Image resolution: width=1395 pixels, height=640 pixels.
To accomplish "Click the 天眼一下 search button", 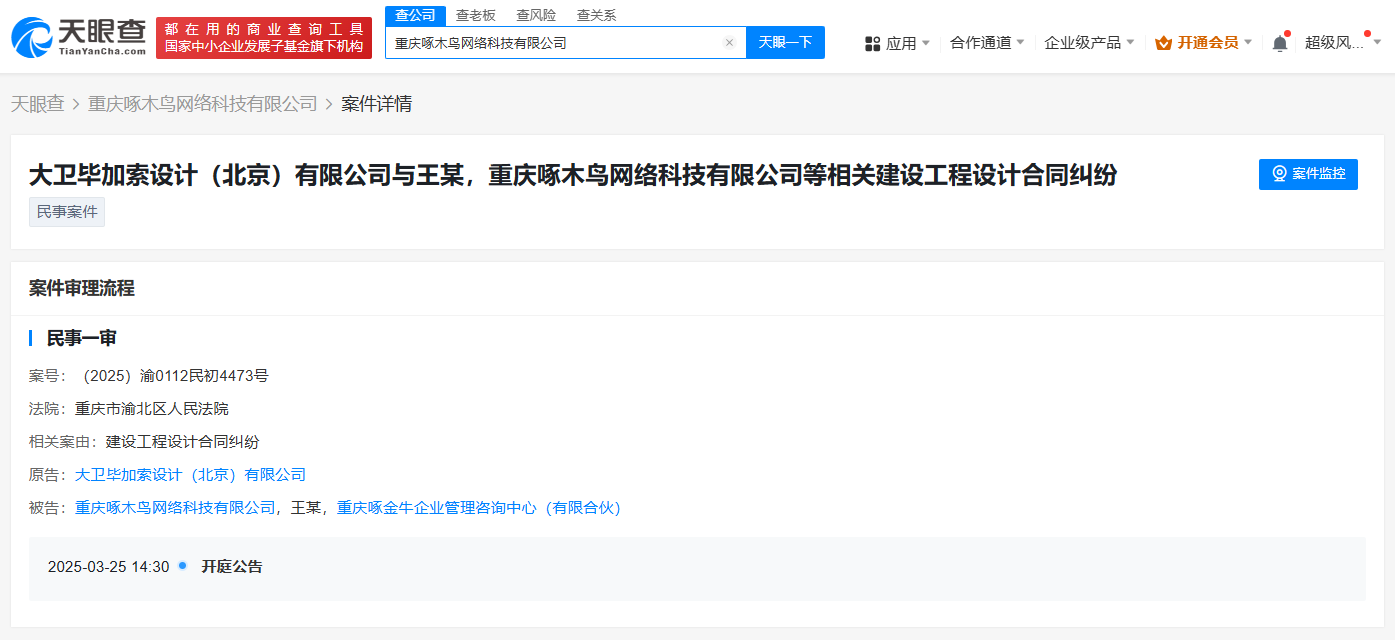I will (x=785, y=42).
